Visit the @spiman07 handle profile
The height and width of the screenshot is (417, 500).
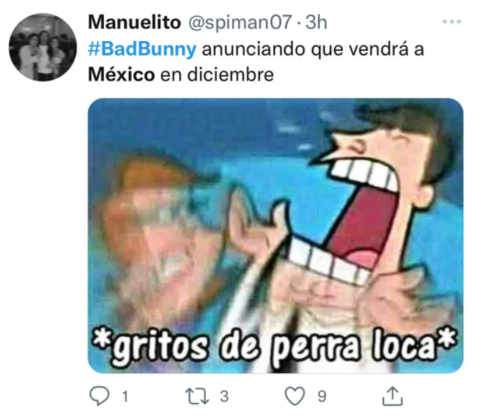tap(240, 23)
